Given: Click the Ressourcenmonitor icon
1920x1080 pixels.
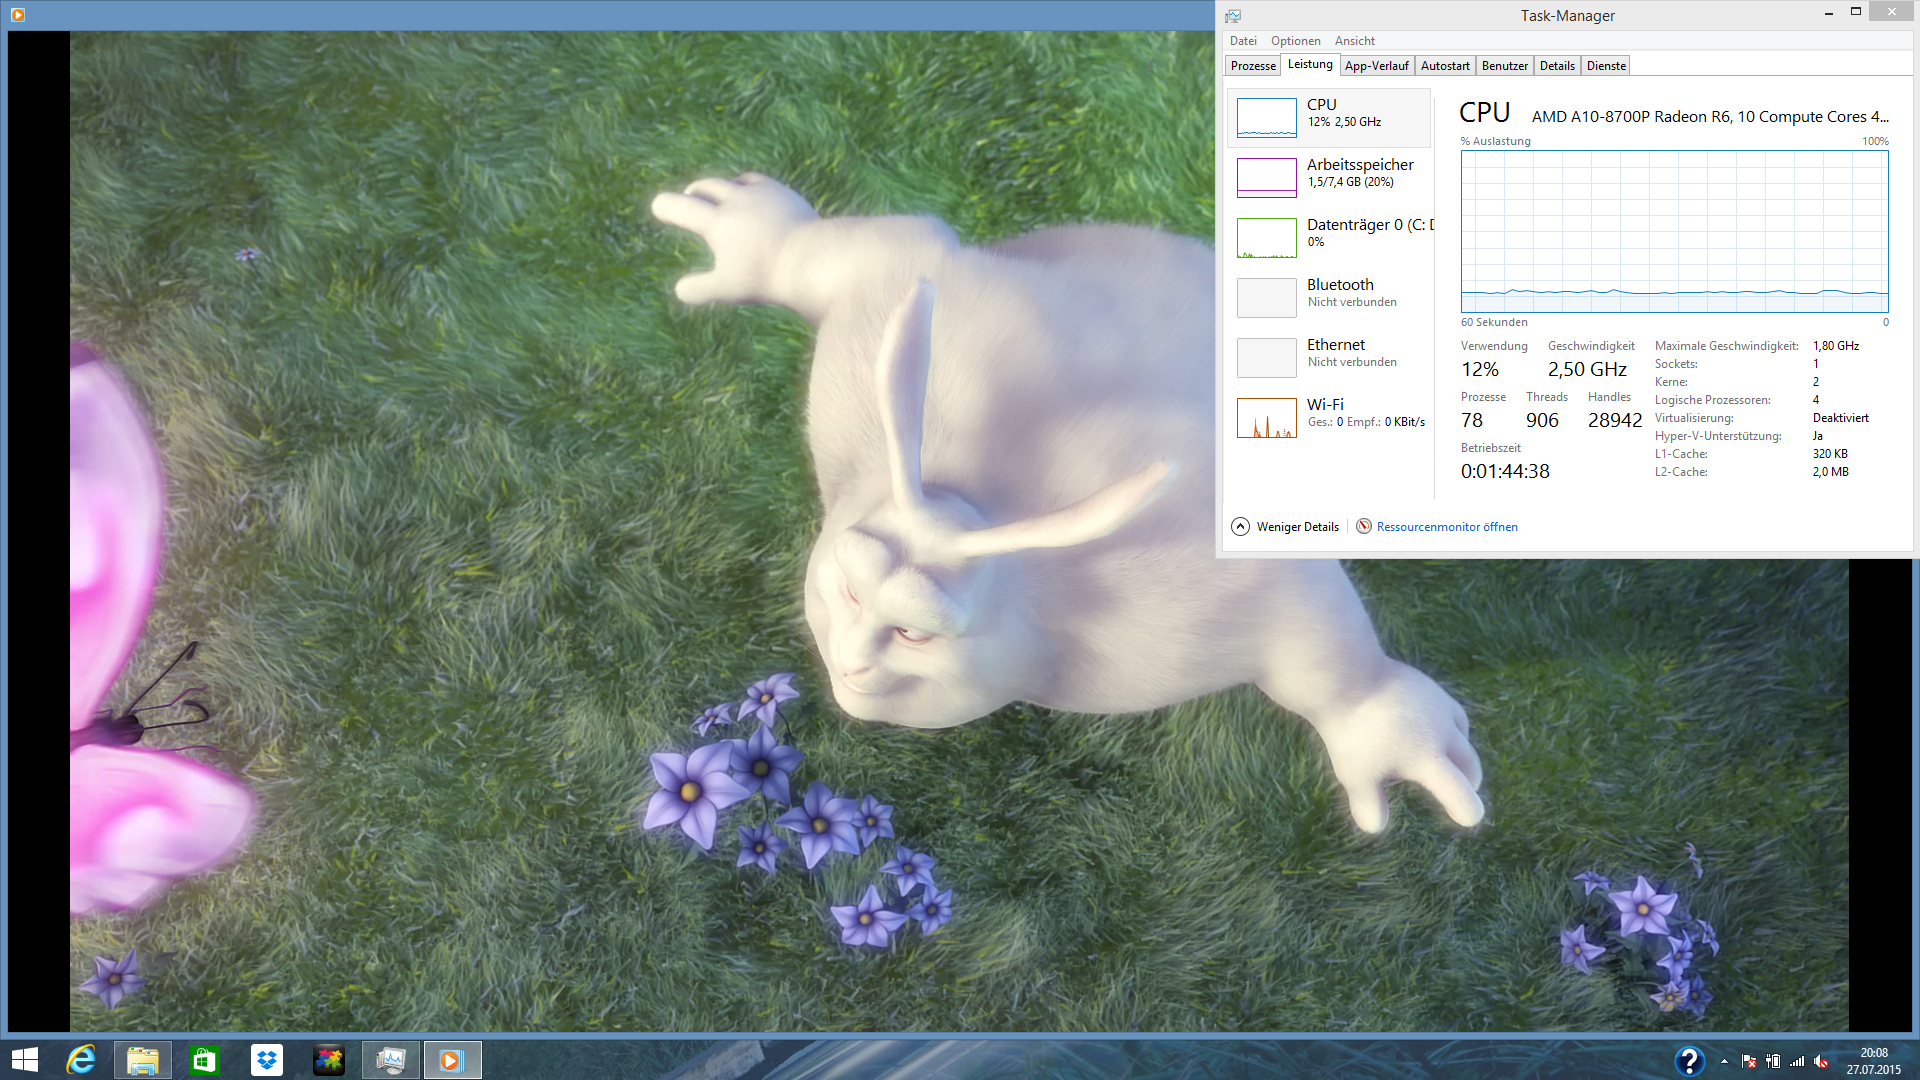Looking at the screenshot, I should tap(1363, 526).
